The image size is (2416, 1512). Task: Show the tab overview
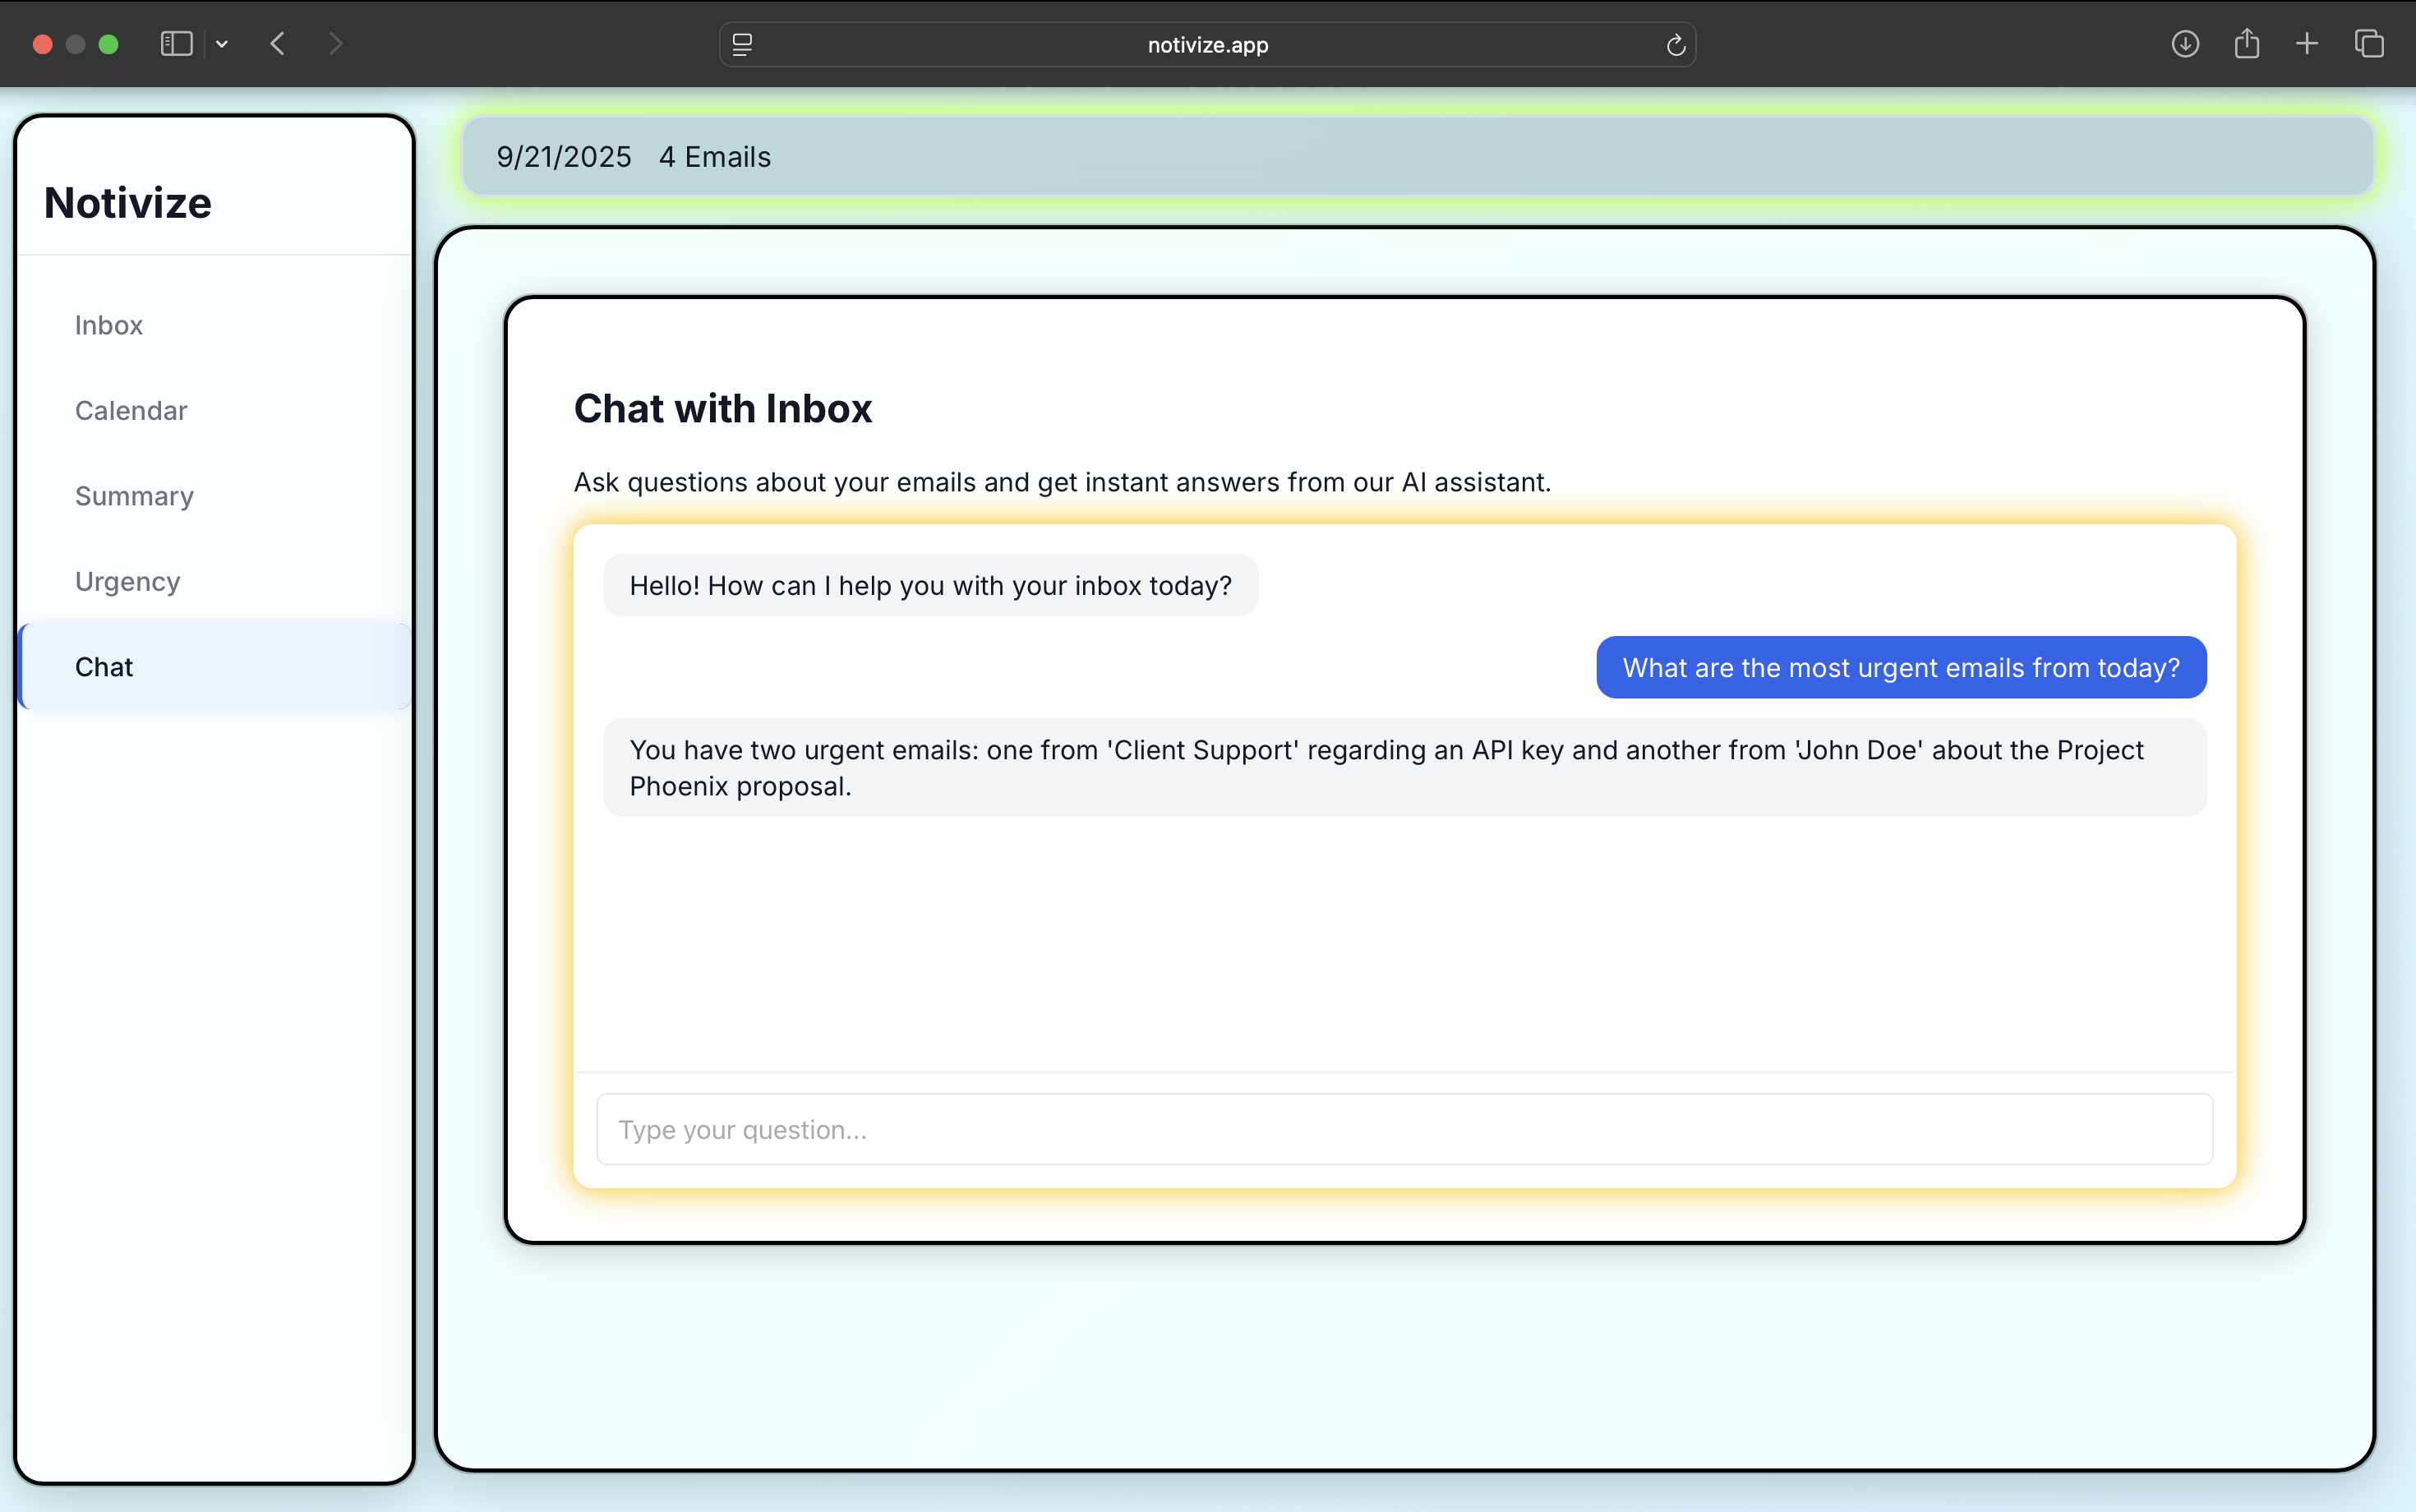tap(2369, 44)
